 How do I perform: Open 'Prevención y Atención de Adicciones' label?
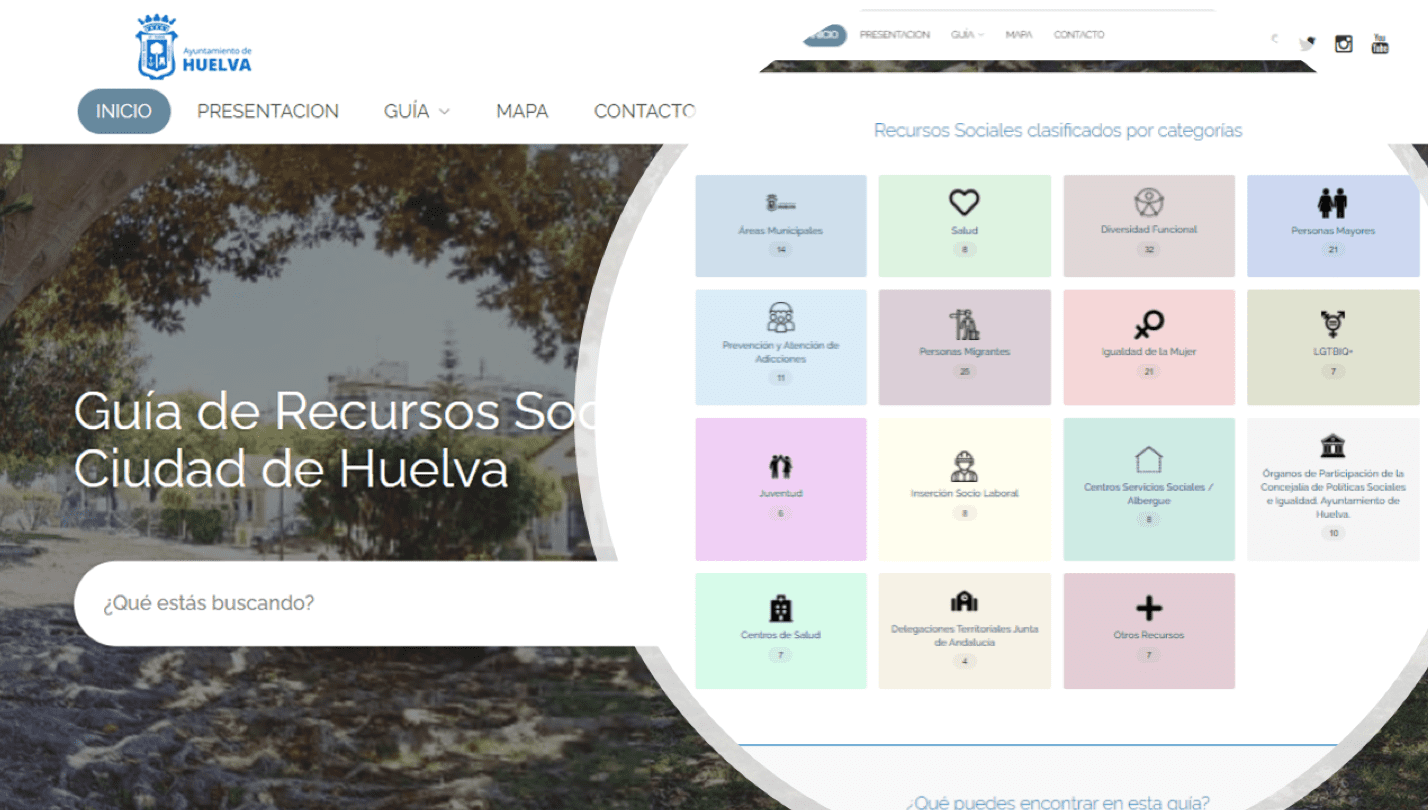coord(781,352)
